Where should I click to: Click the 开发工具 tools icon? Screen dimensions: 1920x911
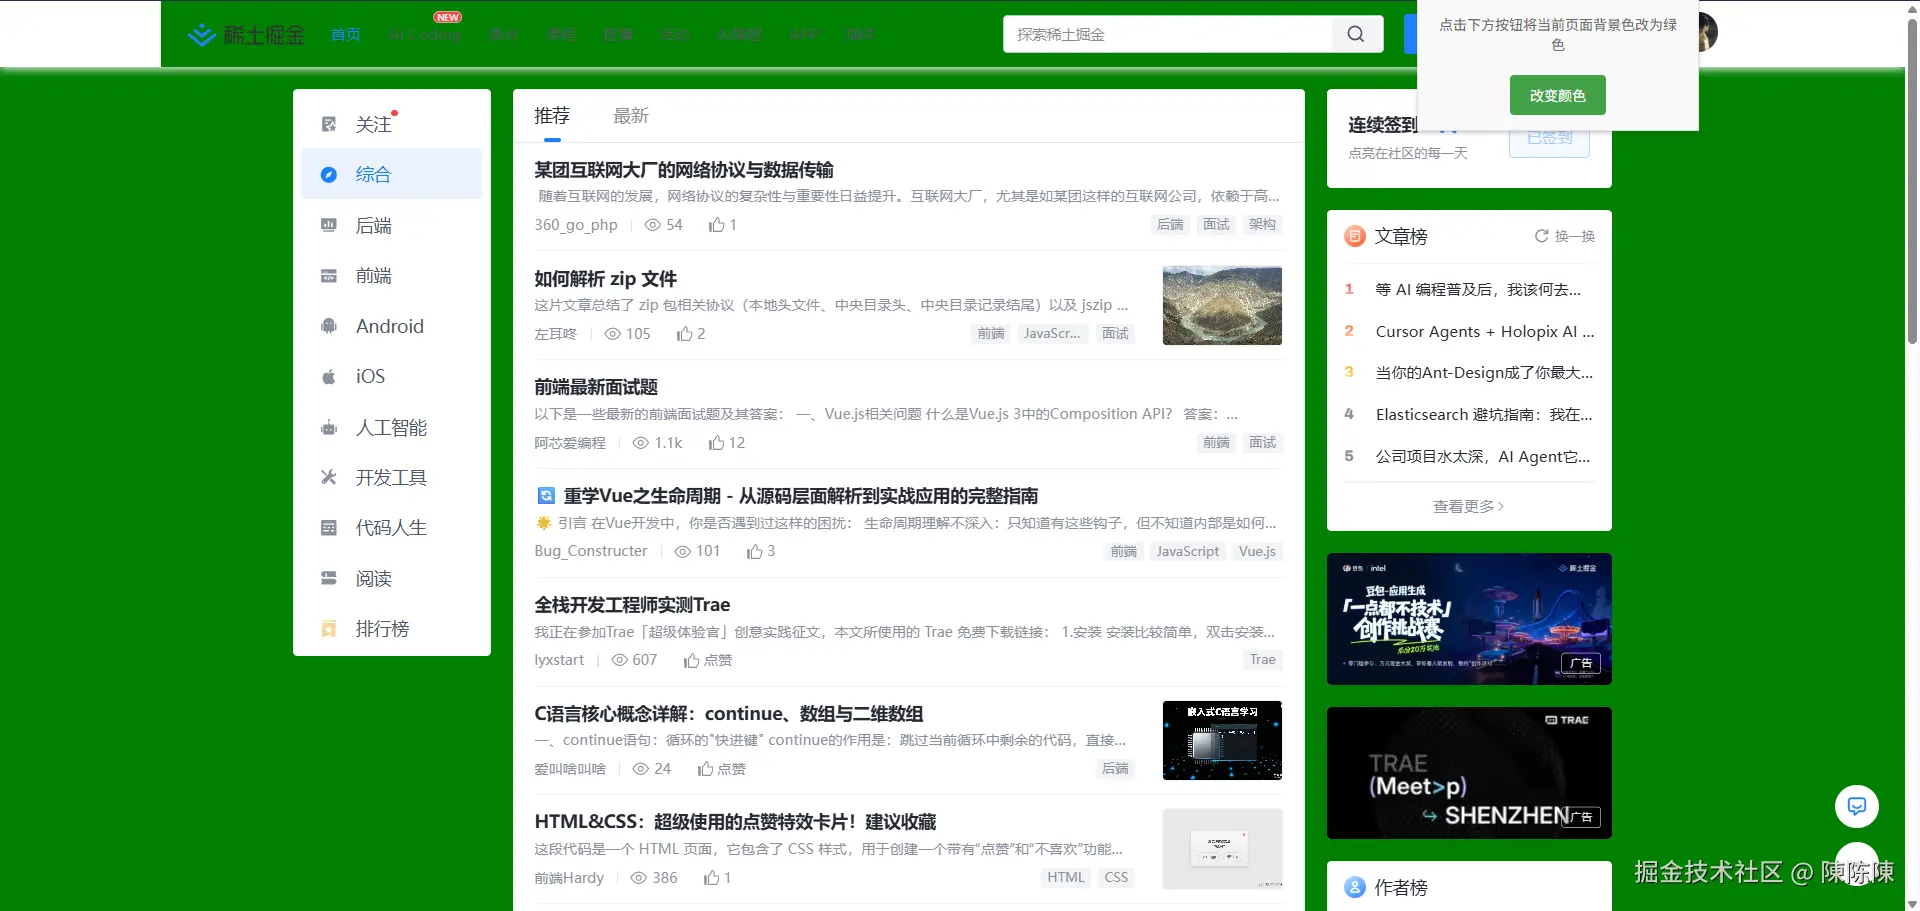[x=329, y=477]
